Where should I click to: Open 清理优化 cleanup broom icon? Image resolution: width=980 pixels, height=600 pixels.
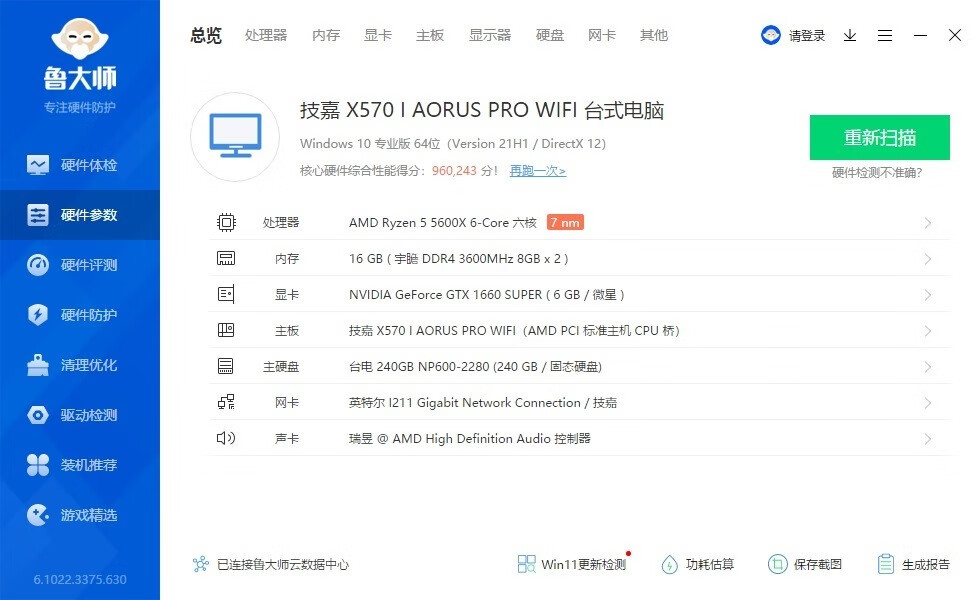[x=38, y=365]
